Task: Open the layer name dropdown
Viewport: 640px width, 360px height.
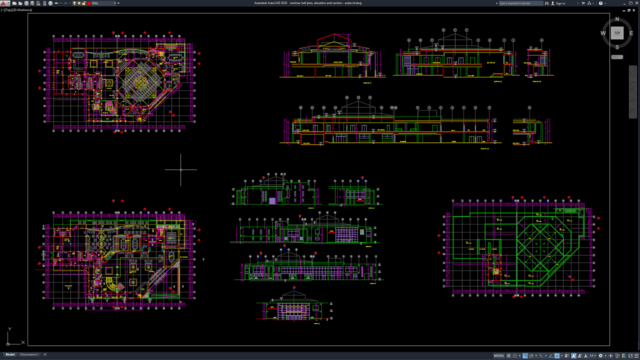Action: [x=115, y=3]
